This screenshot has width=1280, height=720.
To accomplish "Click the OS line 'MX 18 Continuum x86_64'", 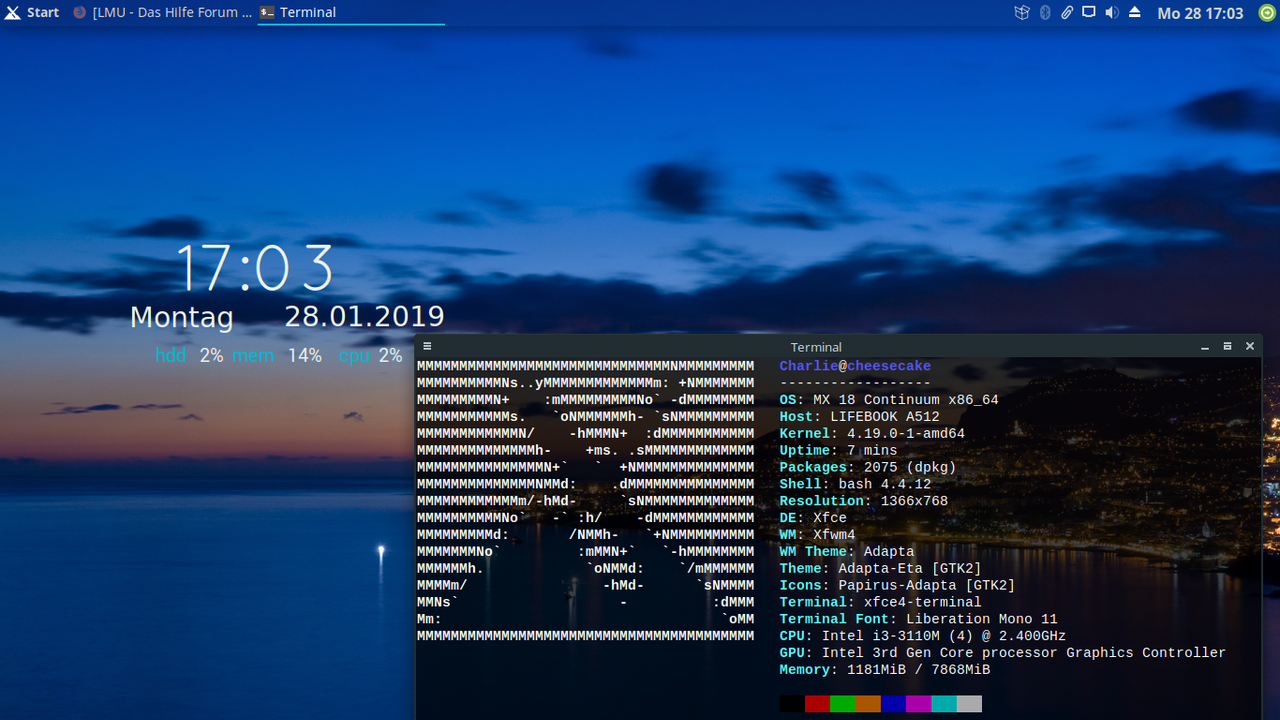I will pyautogui.click(x=889, y=400).
